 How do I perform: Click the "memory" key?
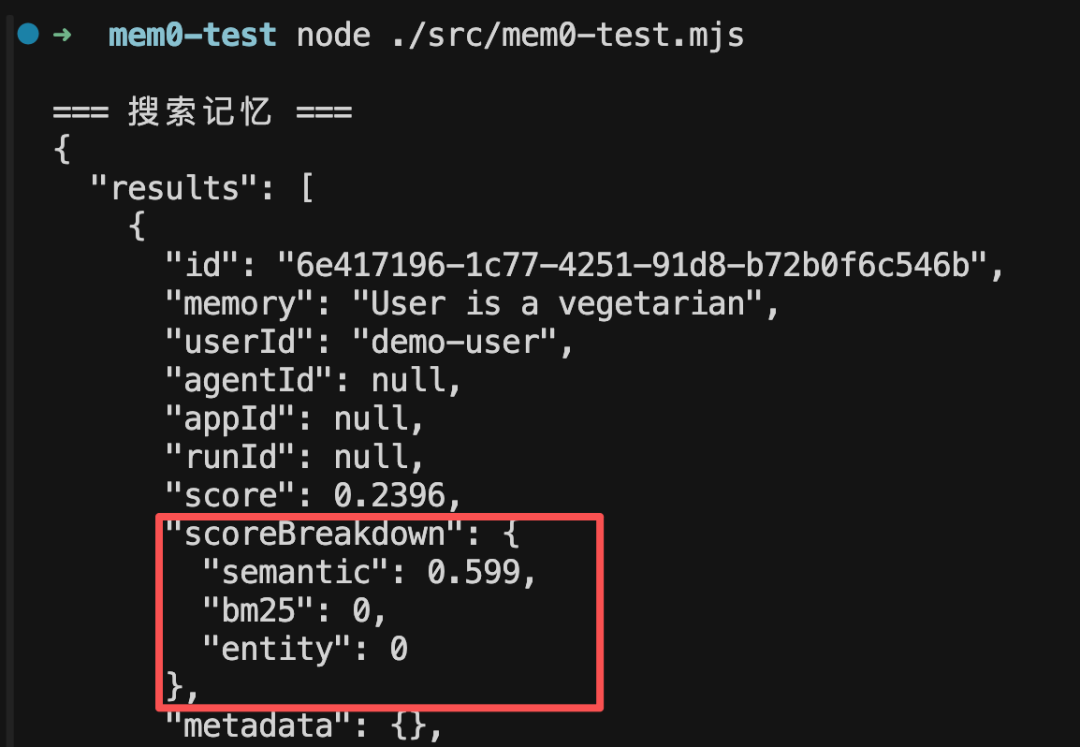coord(239,304)
